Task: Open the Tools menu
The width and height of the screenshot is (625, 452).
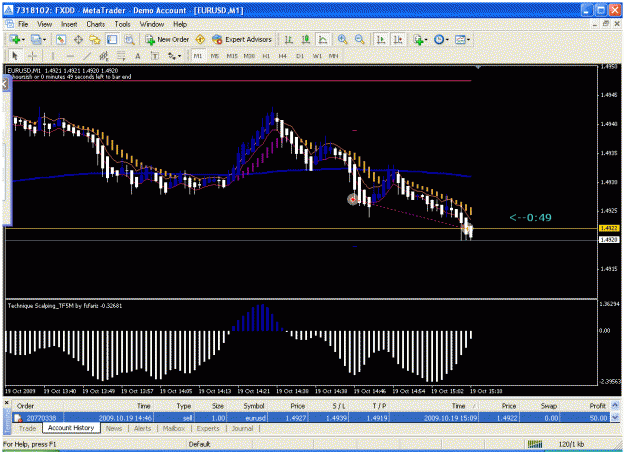Action: [122, 24]
